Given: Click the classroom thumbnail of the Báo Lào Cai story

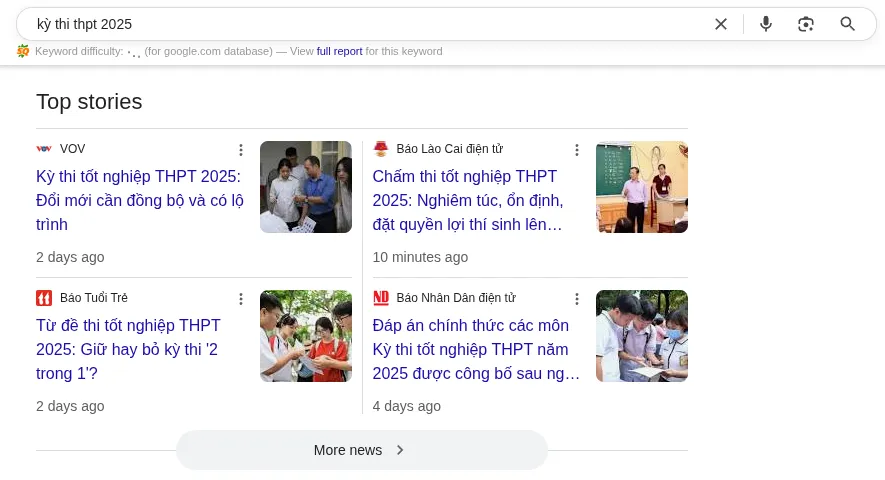Looking at the screenshot, I should tap(642, 187).
